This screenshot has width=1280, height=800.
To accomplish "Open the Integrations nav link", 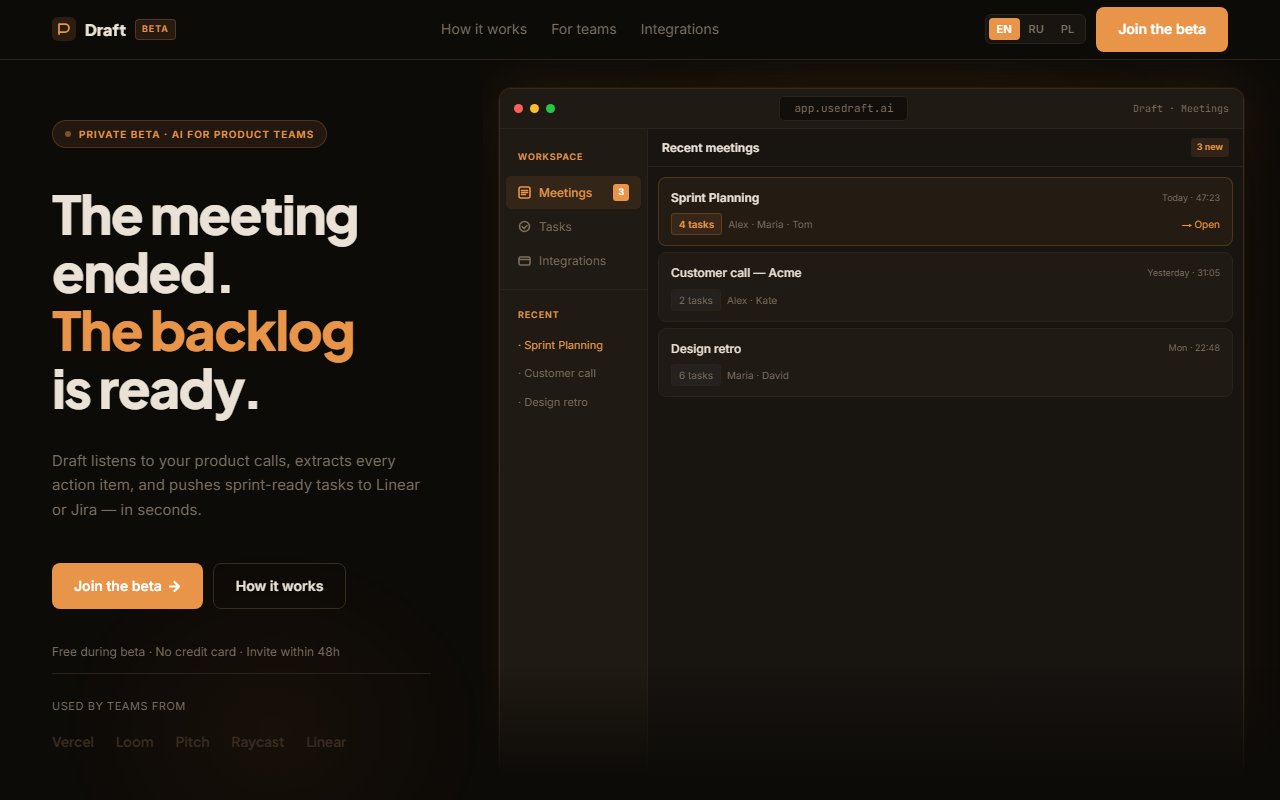I will (x=680, y=29).
